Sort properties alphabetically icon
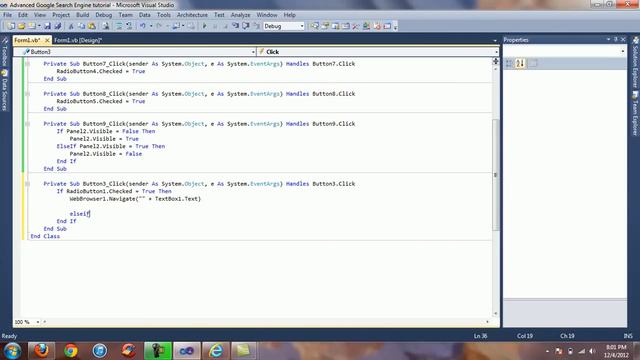The image size is (640, 360). click(x=520, y=63)
